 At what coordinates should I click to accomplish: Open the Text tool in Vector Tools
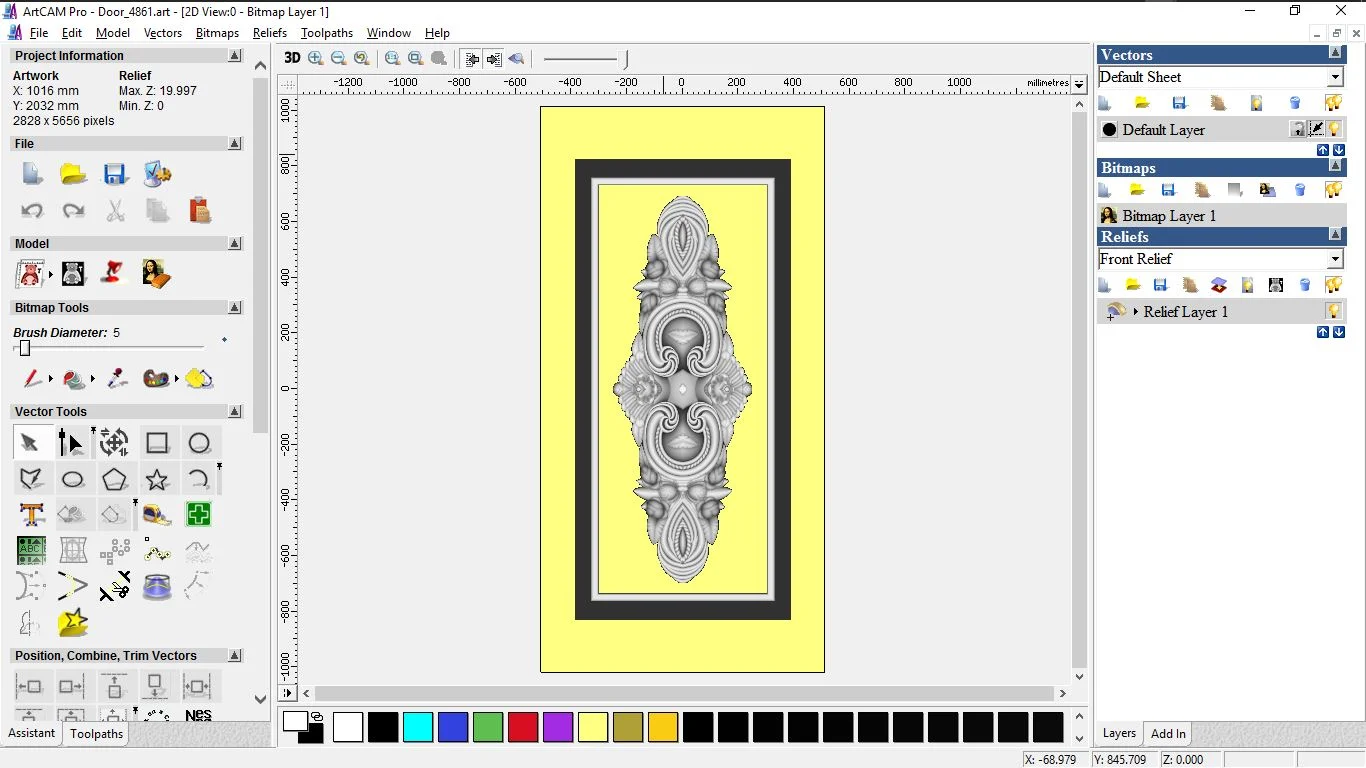(31, 515)
